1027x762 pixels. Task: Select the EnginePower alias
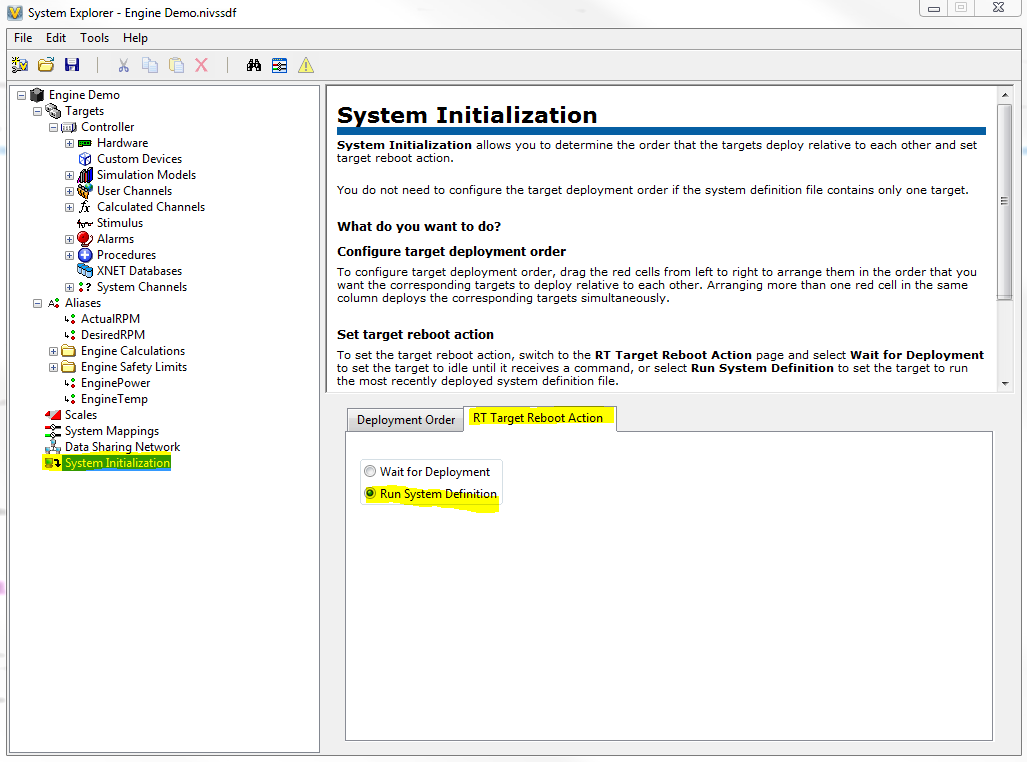click(115, 383)
